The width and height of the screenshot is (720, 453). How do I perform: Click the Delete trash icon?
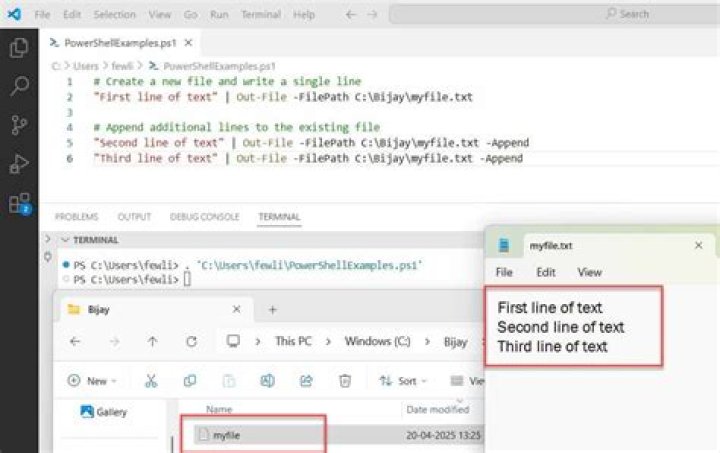click(345, 381)
